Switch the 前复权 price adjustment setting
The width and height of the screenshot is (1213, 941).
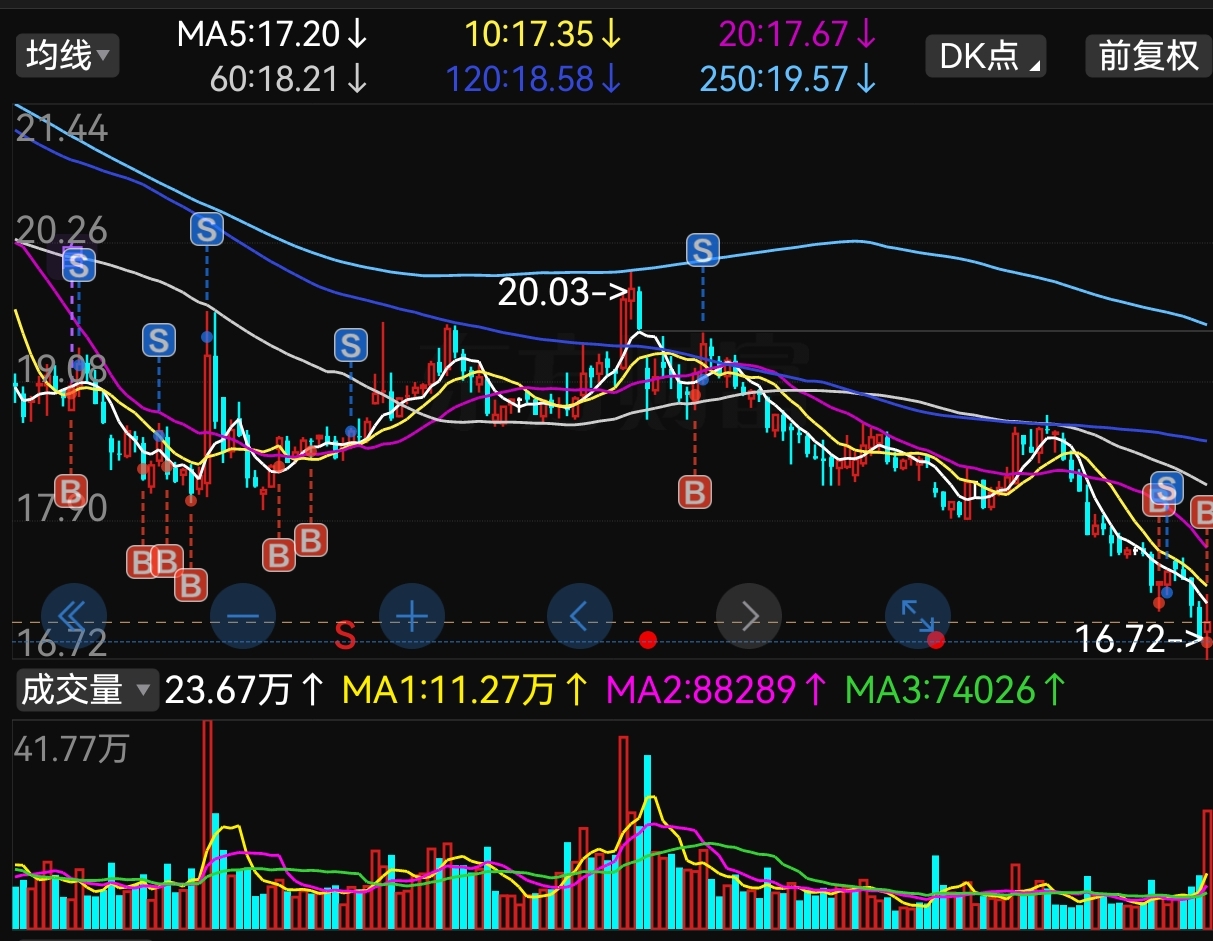click(1149, 55)
